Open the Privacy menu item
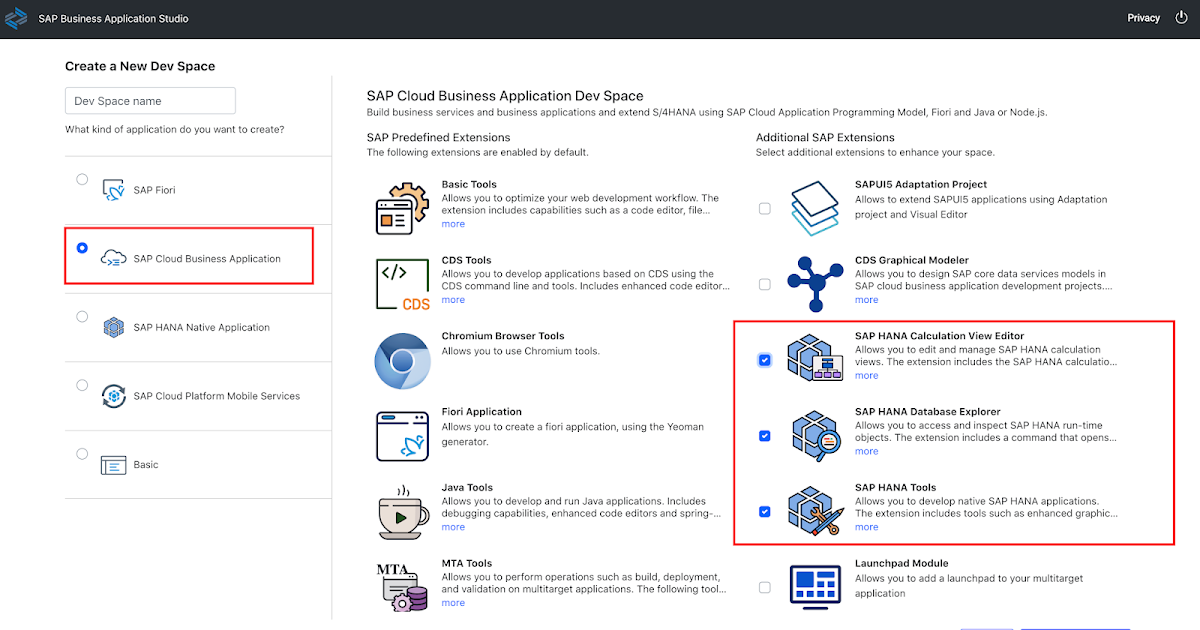1200x630 pixels. click(1143, 17)
